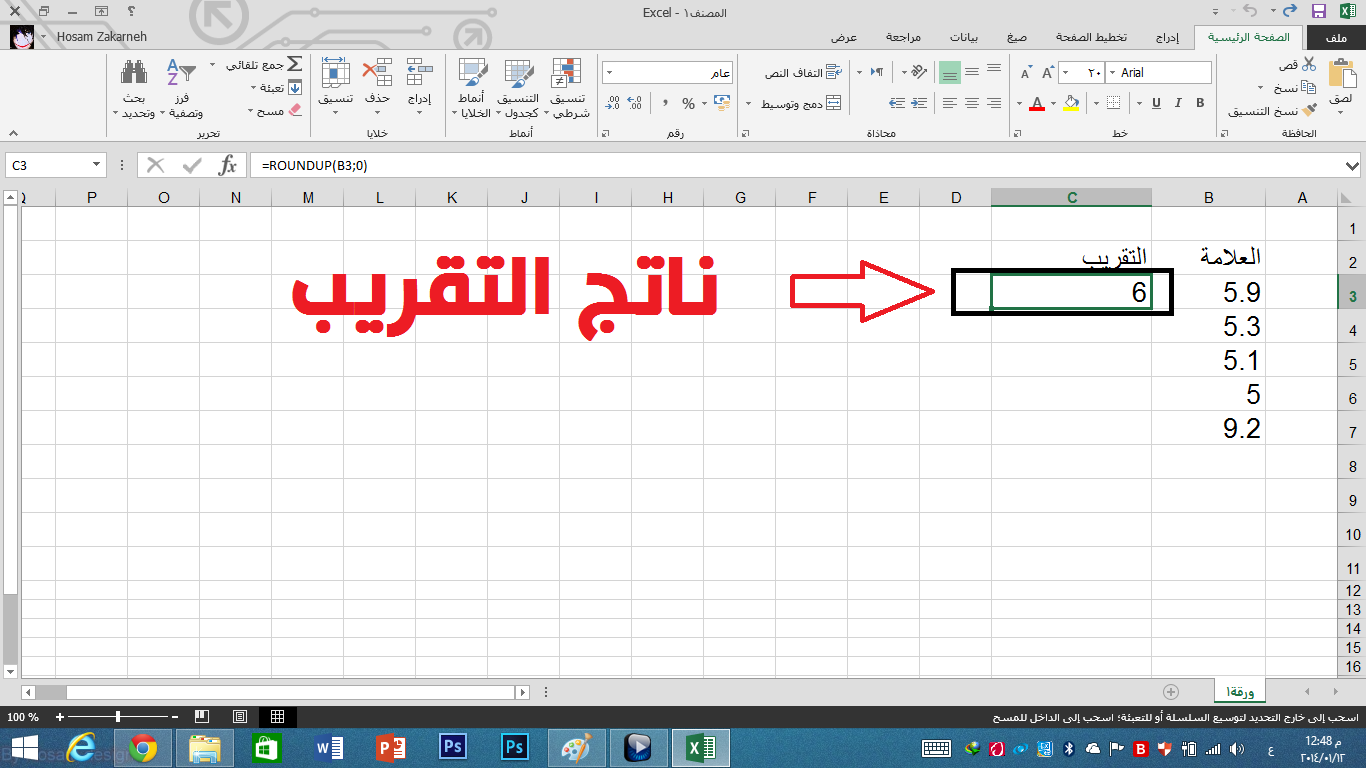1366x768 pixels.
Task: Open the font size dropdown
Action: 1065,73
